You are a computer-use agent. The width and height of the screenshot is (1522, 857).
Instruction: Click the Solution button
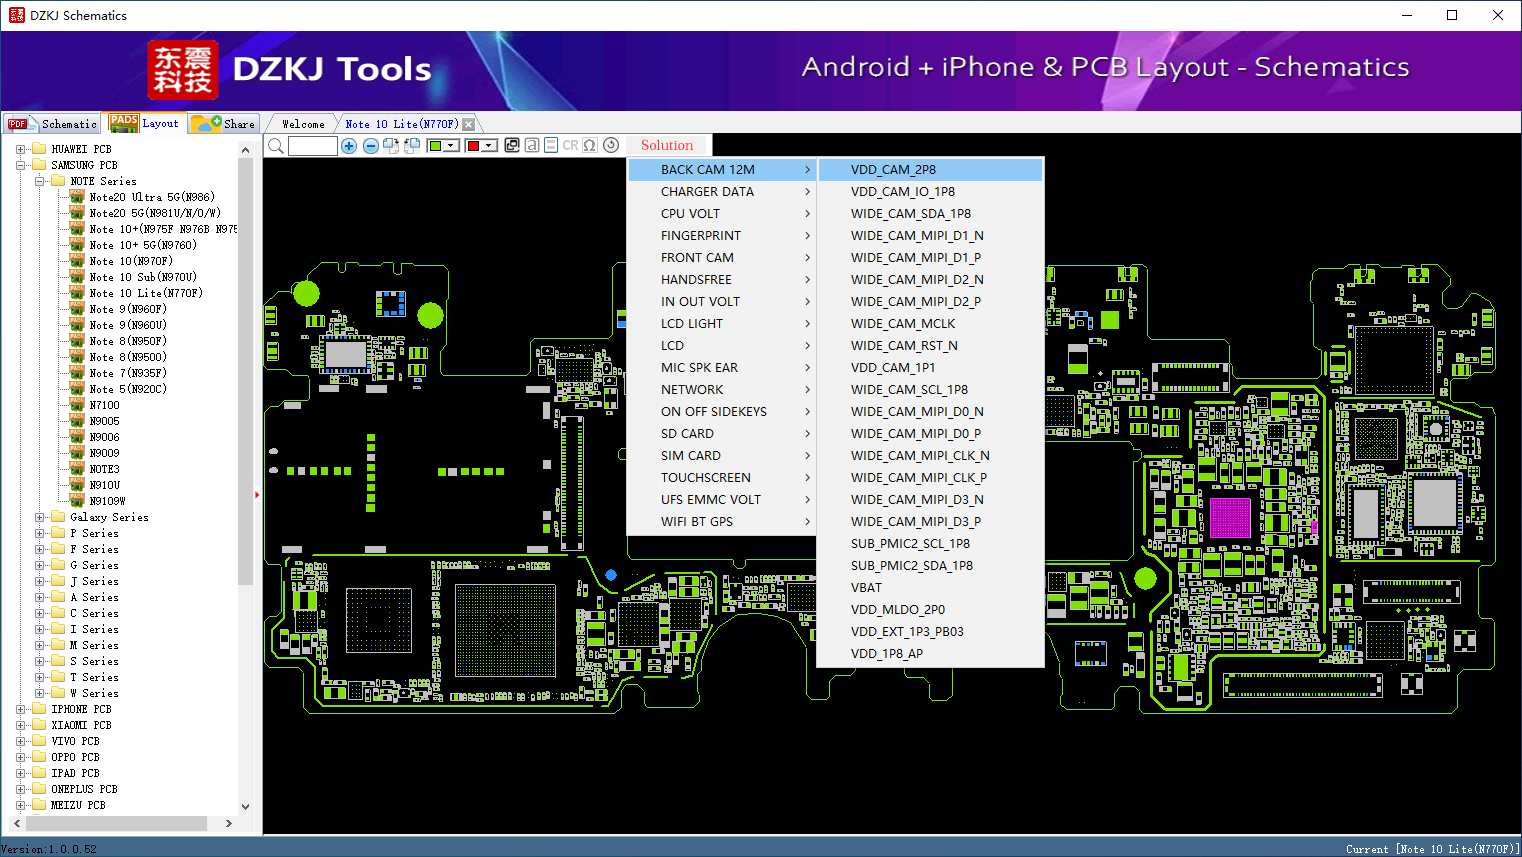667,146
